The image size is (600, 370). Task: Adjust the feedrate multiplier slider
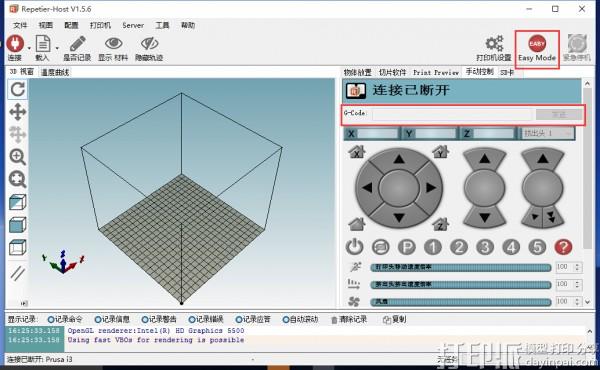(461, 267)
